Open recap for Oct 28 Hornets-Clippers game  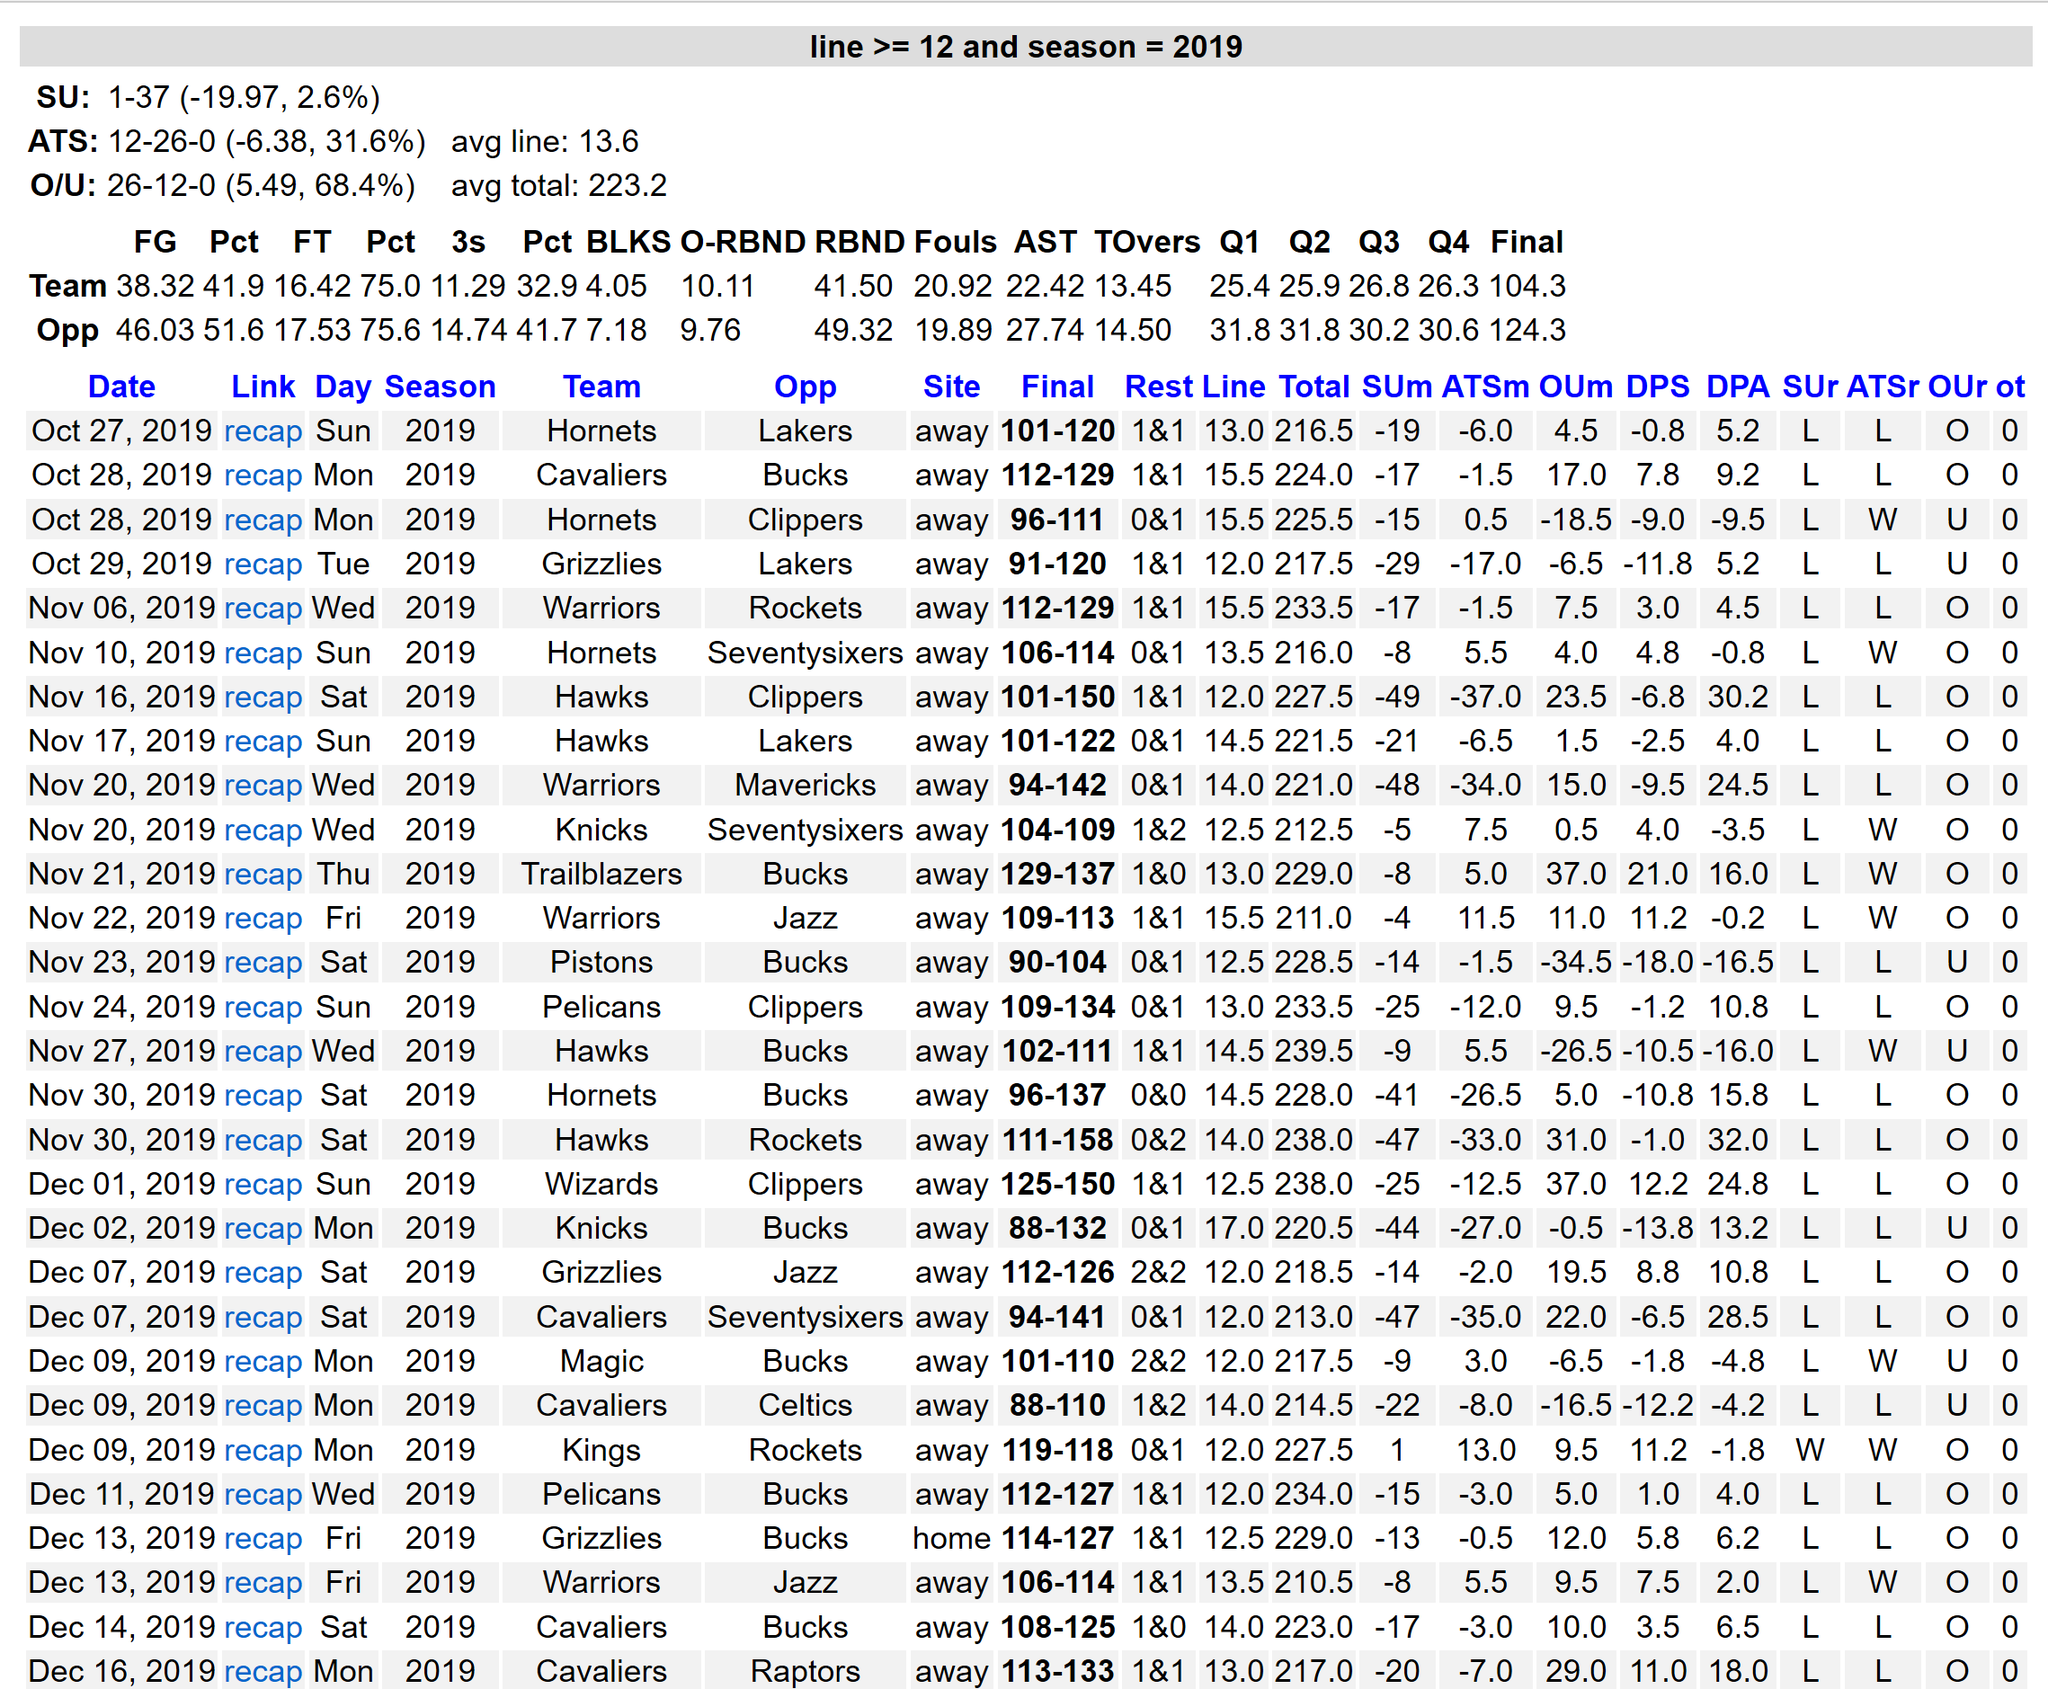click(263, 520)
